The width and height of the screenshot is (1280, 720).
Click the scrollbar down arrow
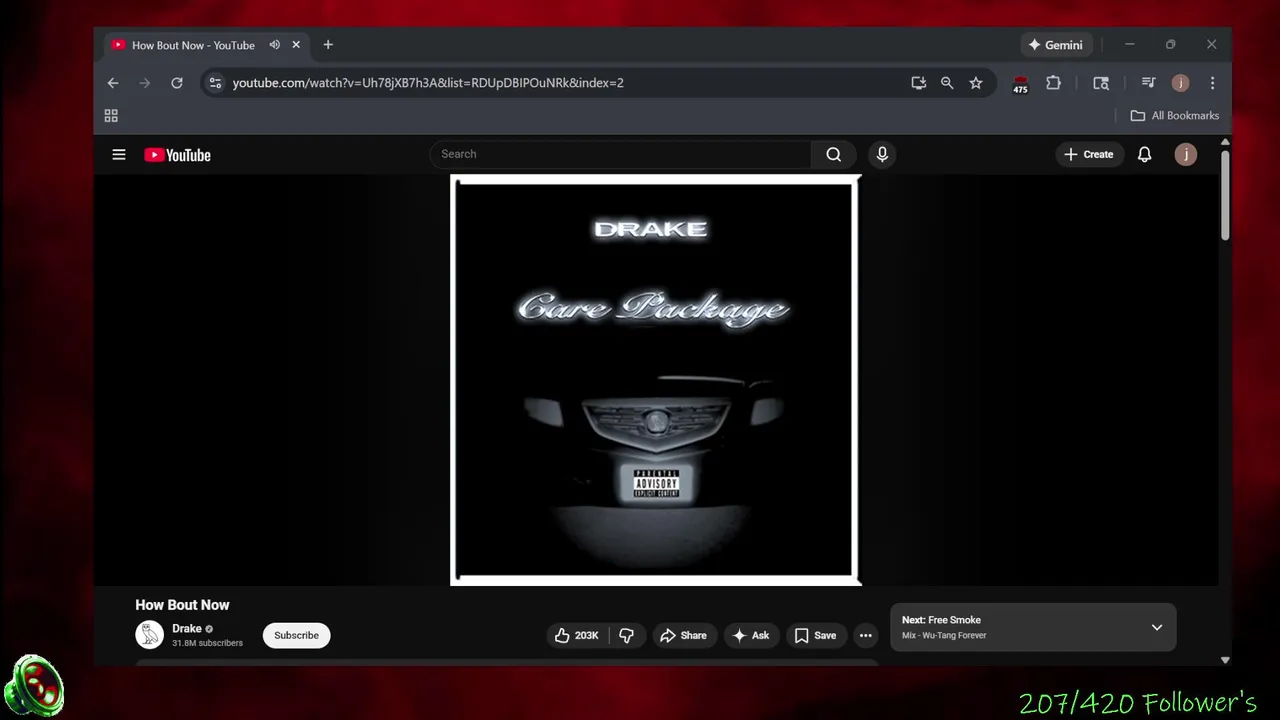click(1225, 660)
